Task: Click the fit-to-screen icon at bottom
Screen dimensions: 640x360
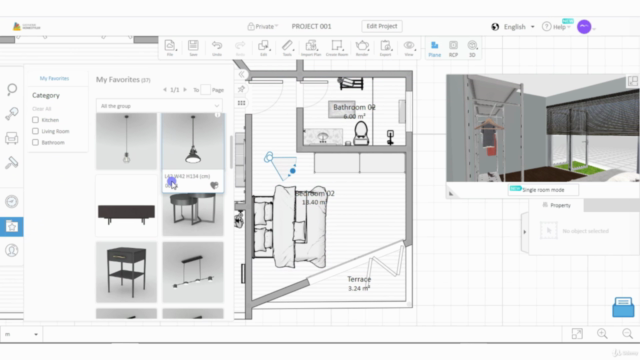Action: [577, 334]
